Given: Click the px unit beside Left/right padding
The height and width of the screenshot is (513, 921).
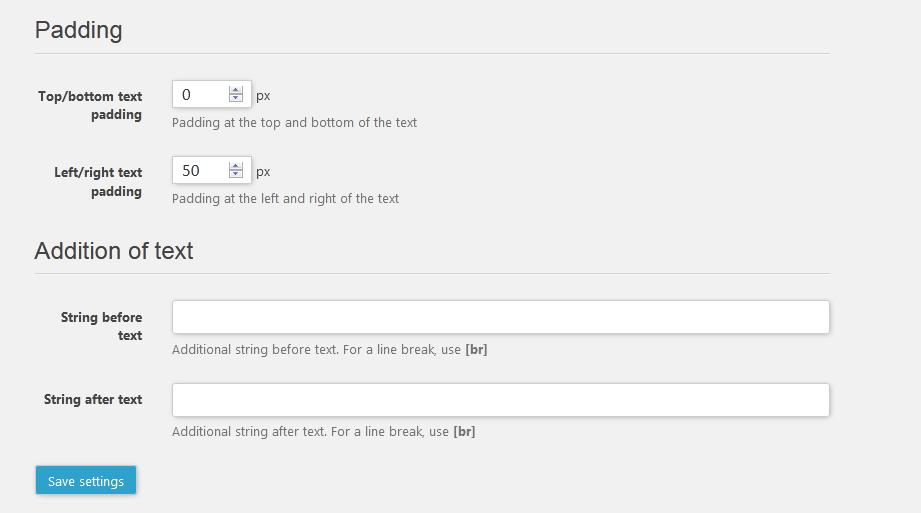Looking at the screenshot, I should [x=263, y=172].
